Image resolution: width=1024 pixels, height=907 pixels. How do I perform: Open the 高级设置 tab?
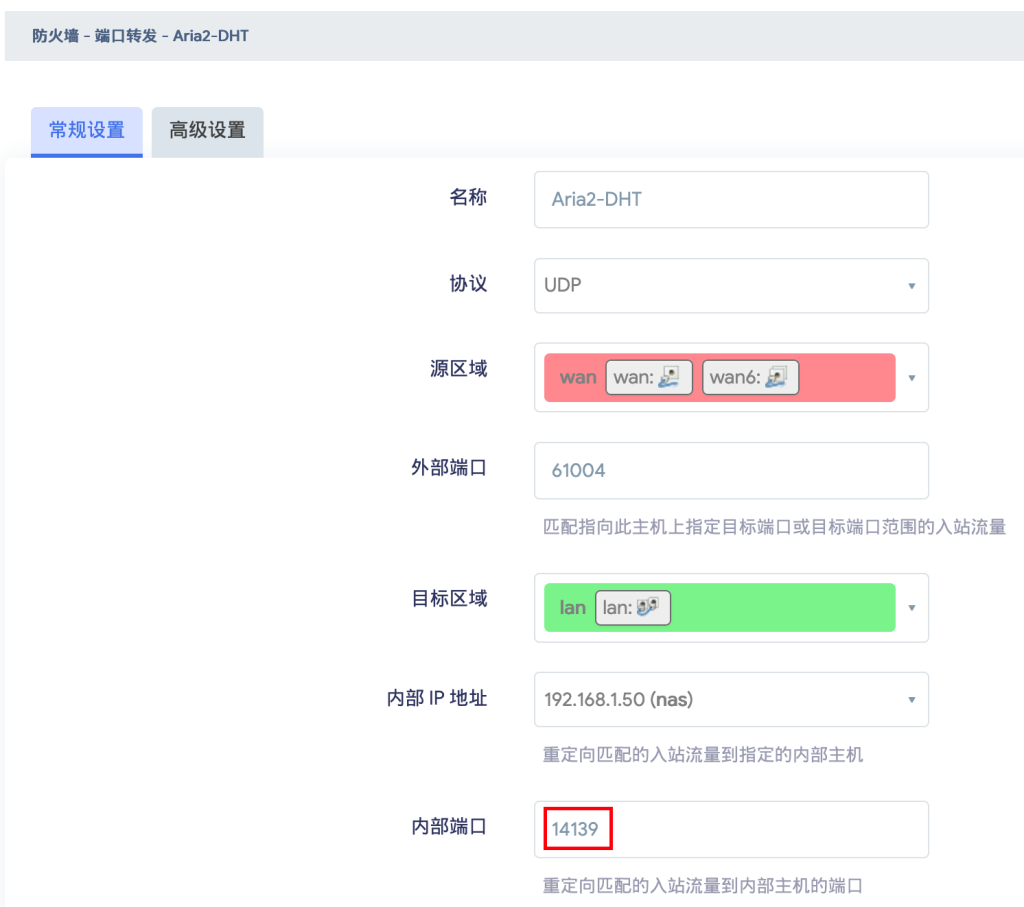tap(207, 131)
